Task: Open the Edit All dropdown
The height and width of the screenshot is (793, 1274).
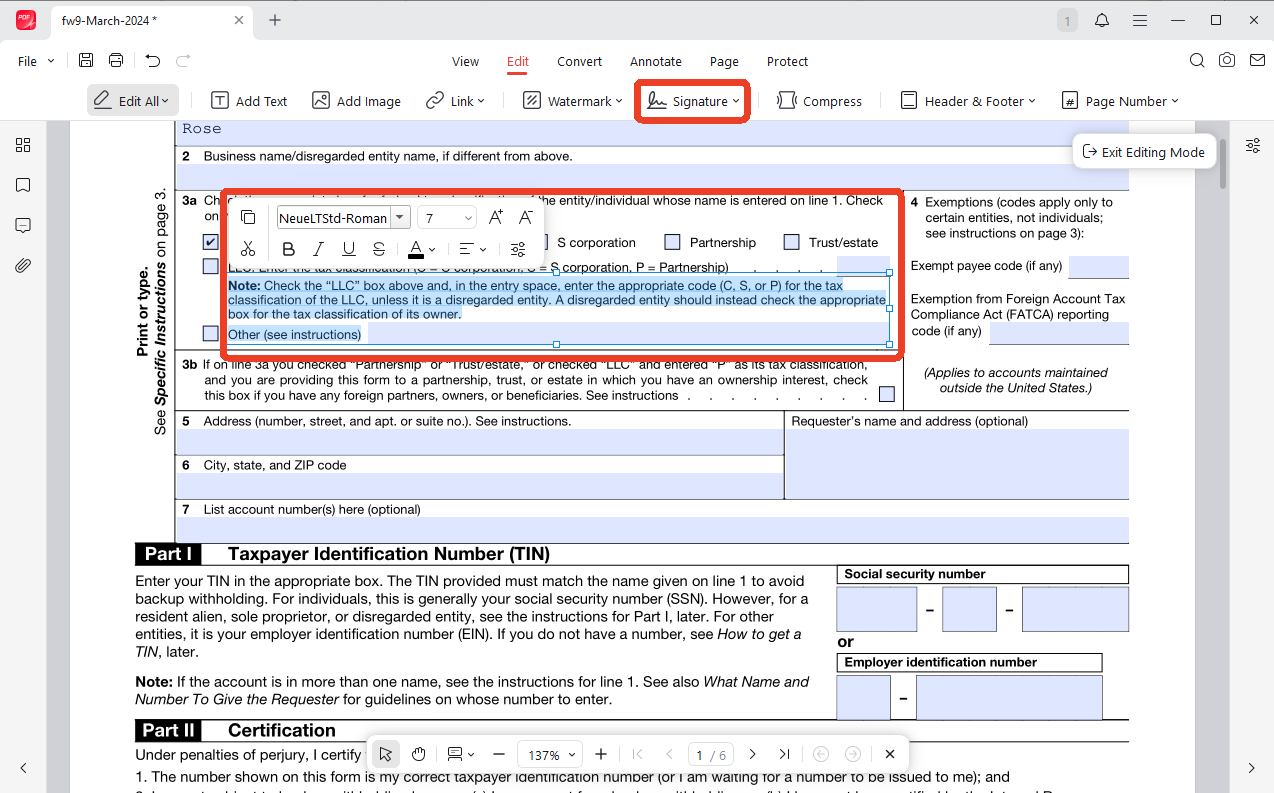Action: pyautogui.click(x=132, y=101)
